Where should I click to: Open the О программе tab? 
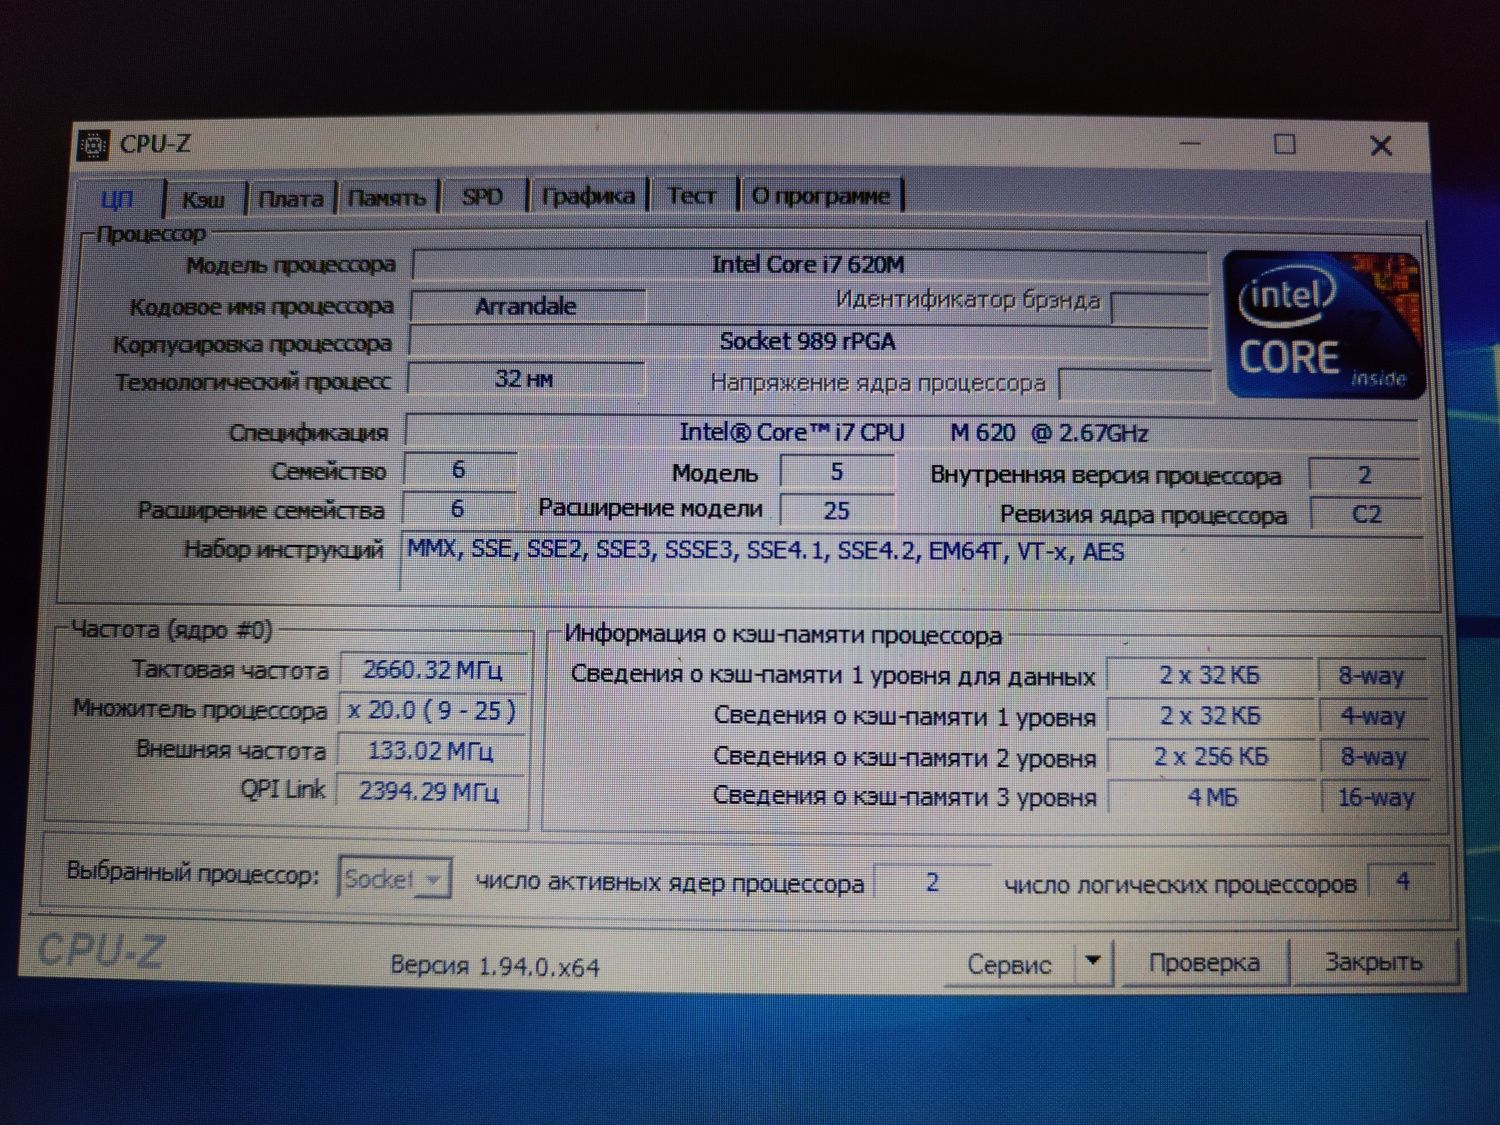820,195
